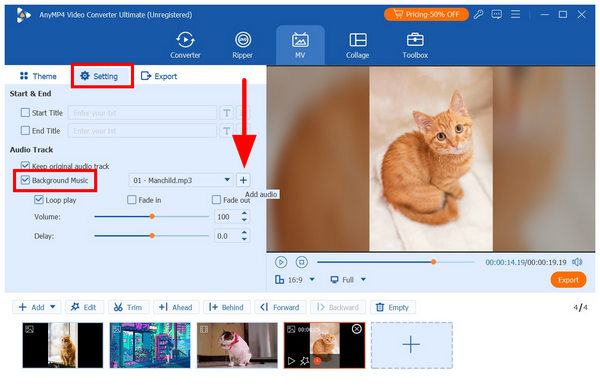Move clip Forward

pyautogui.click(x=280, y=307)
